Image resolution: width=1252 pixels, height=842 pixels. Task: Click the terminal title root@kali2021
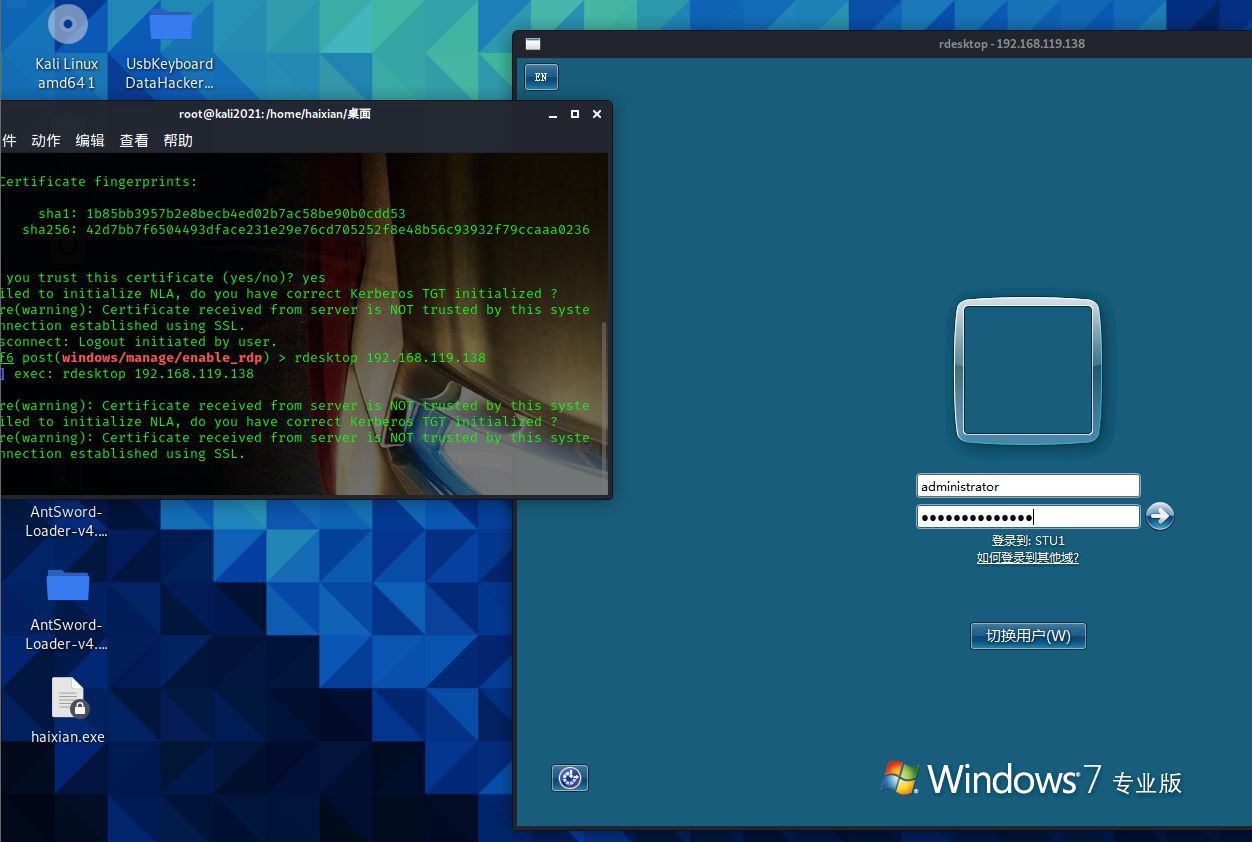275,114
